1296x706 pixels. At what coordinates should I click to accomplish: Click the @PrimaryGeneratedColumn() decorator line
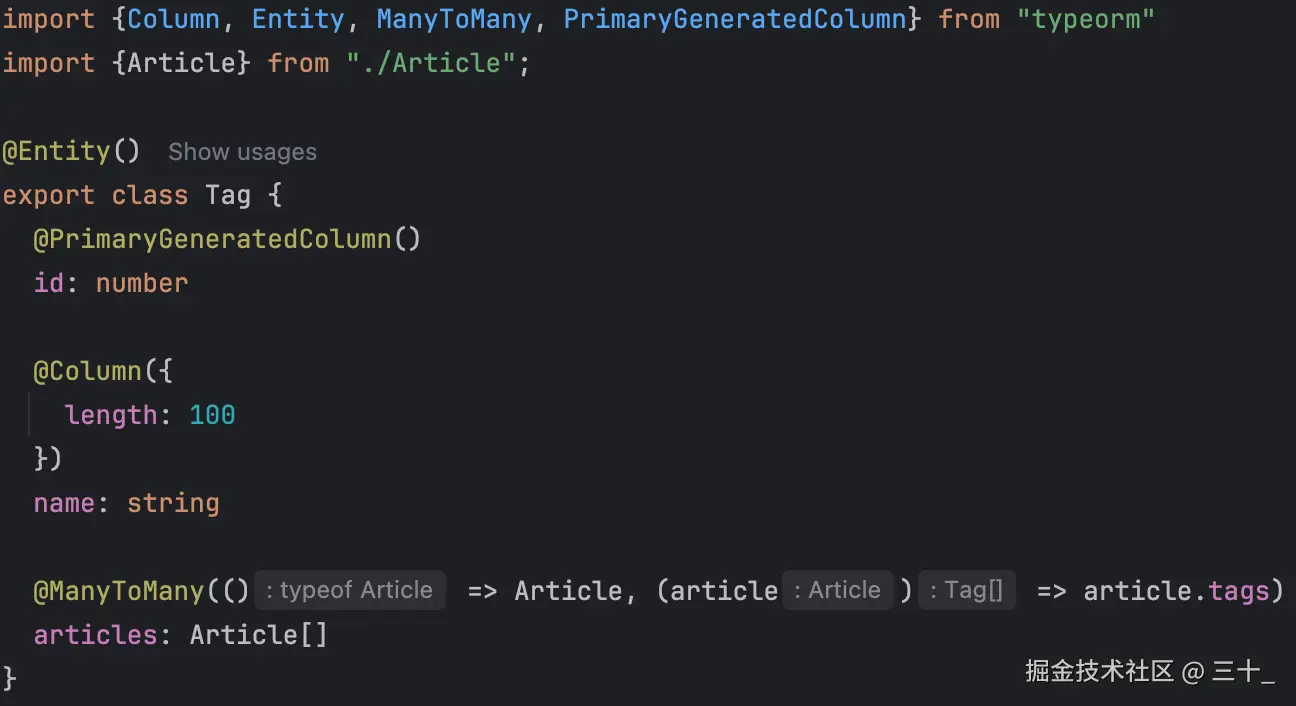pyautogui.click(x=227, y=239)
